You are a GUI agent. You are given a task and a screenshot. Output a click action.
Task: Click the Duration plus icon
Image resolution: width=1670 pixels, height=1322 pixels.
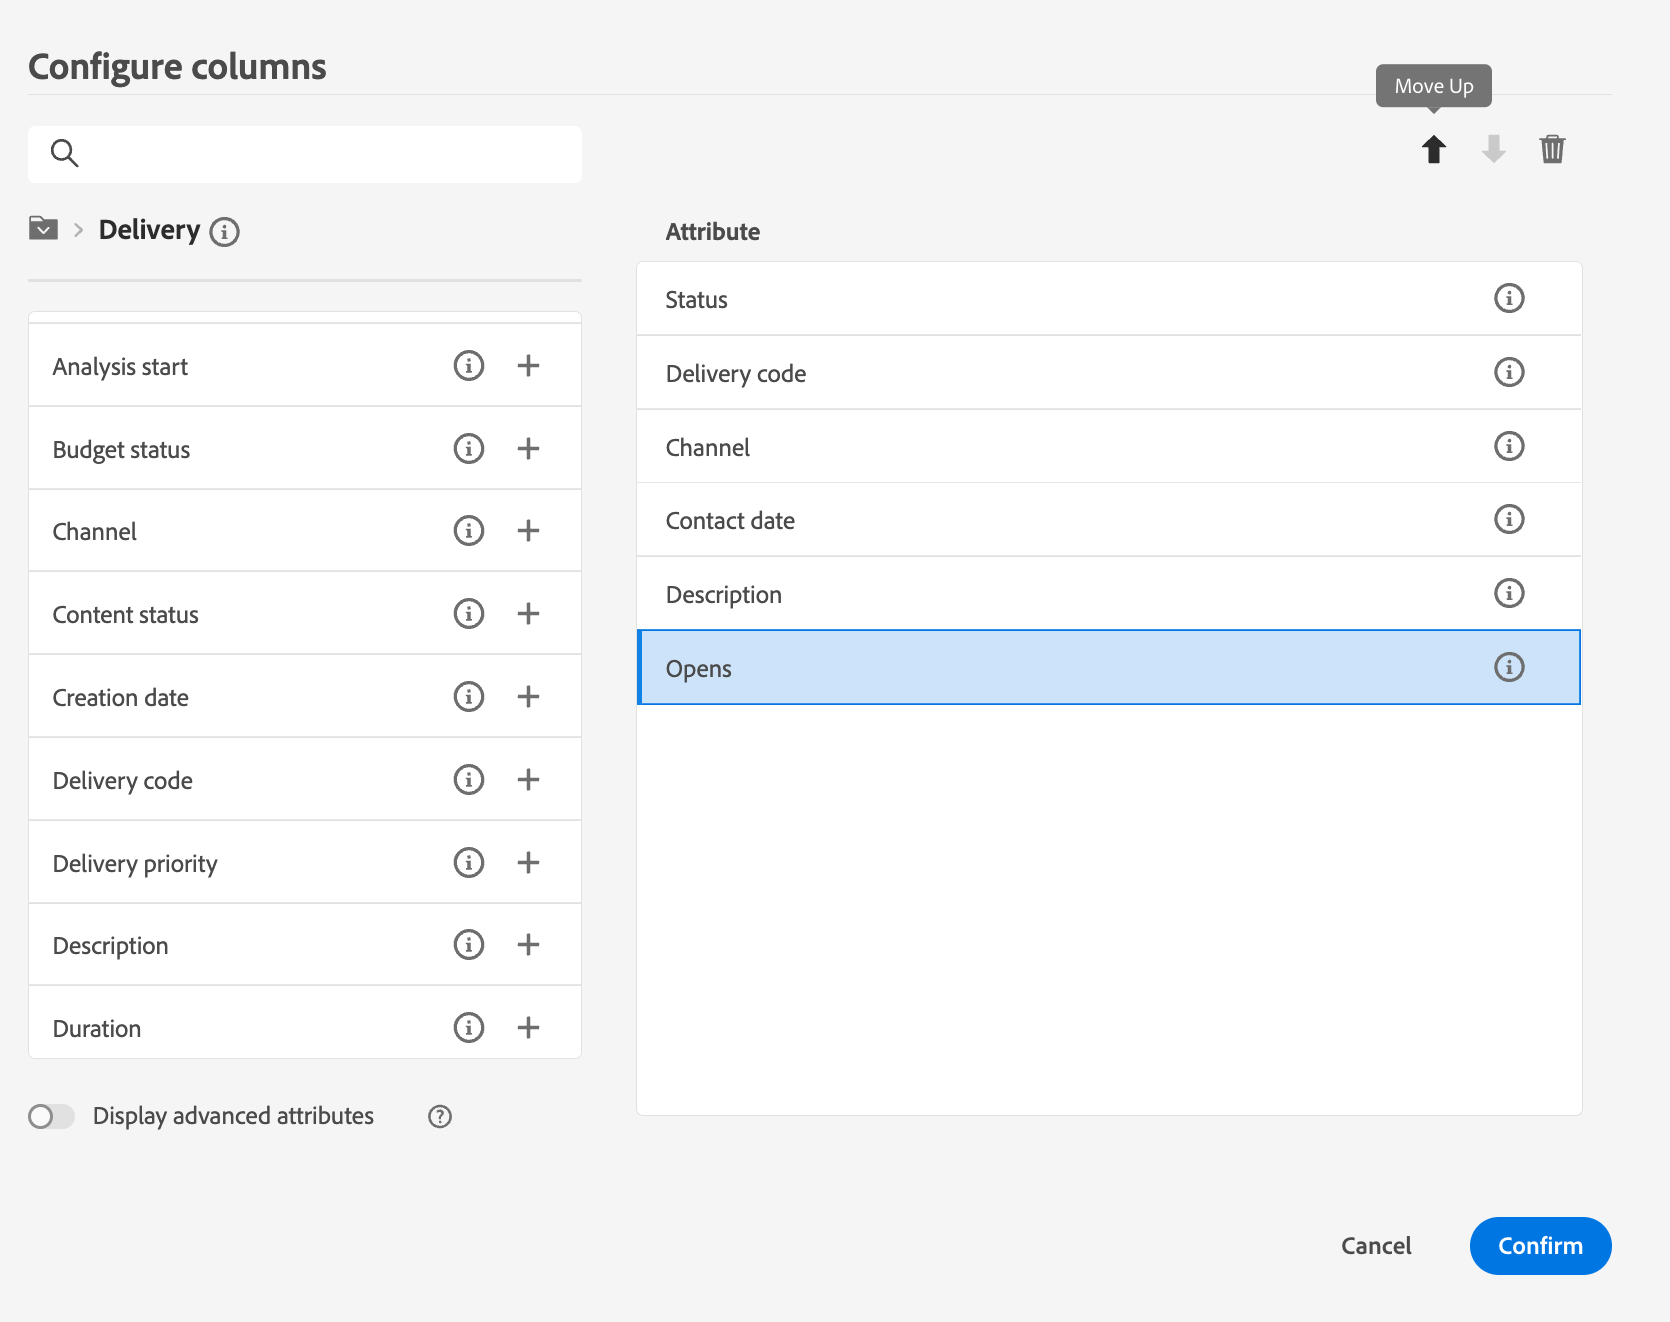pyautogui.click(x=528, y=1027)
